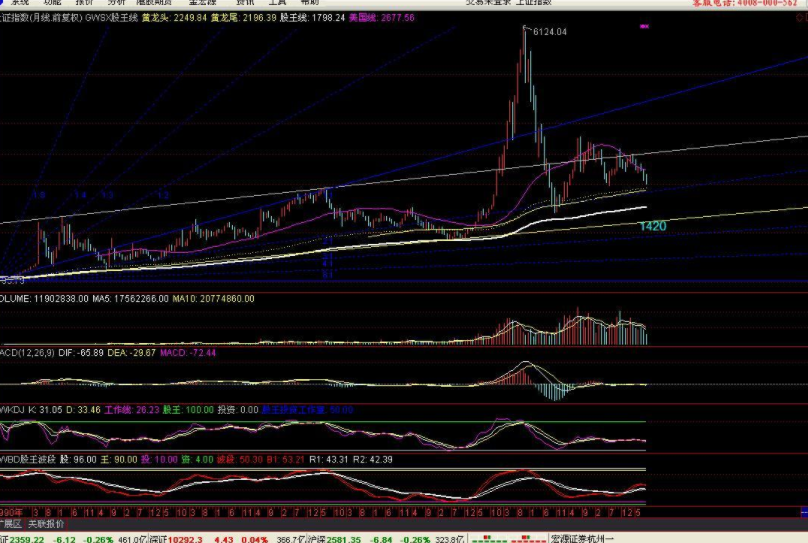Click the magenta MACD: -72.44 value

188,353
